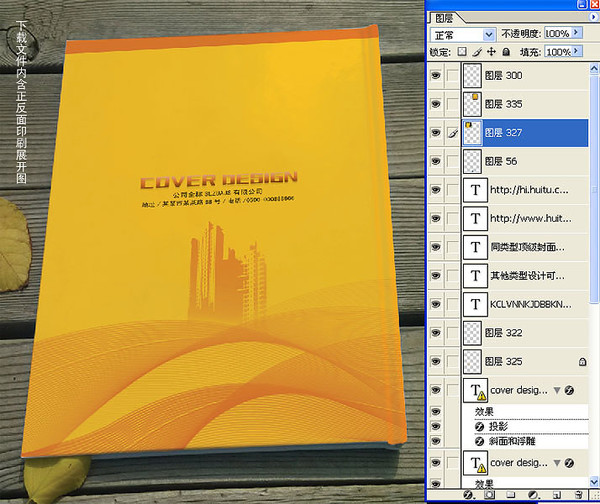This screenshot has height=504, width=600.
Task: Click the T thumbnail of http://hi.huitu layer
Action: [475, 190]
